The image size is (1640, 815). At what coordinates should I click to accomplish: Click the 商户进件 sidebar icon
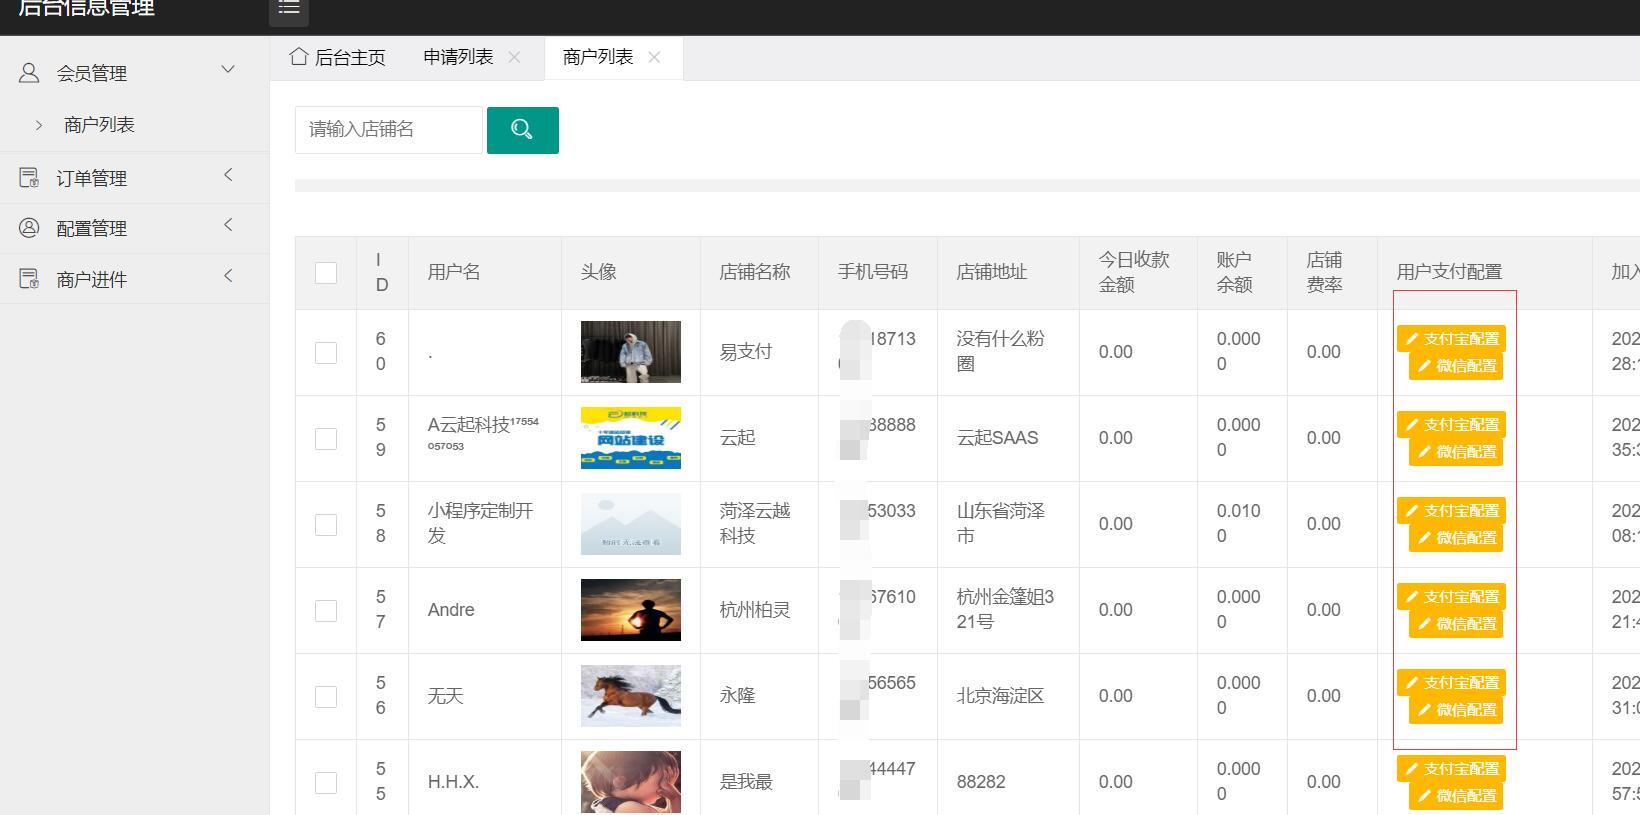pos(30,279)
